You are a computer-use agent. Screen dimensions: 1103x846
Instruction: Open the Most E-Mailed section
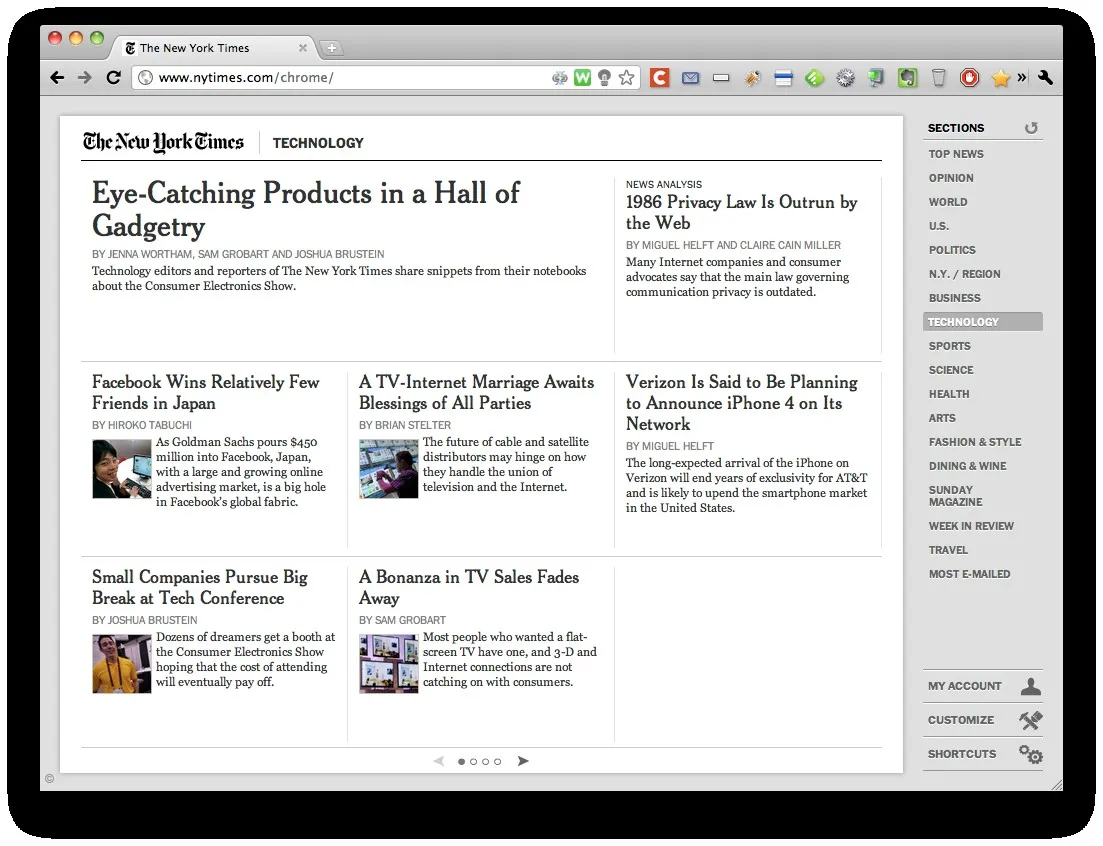969,574
